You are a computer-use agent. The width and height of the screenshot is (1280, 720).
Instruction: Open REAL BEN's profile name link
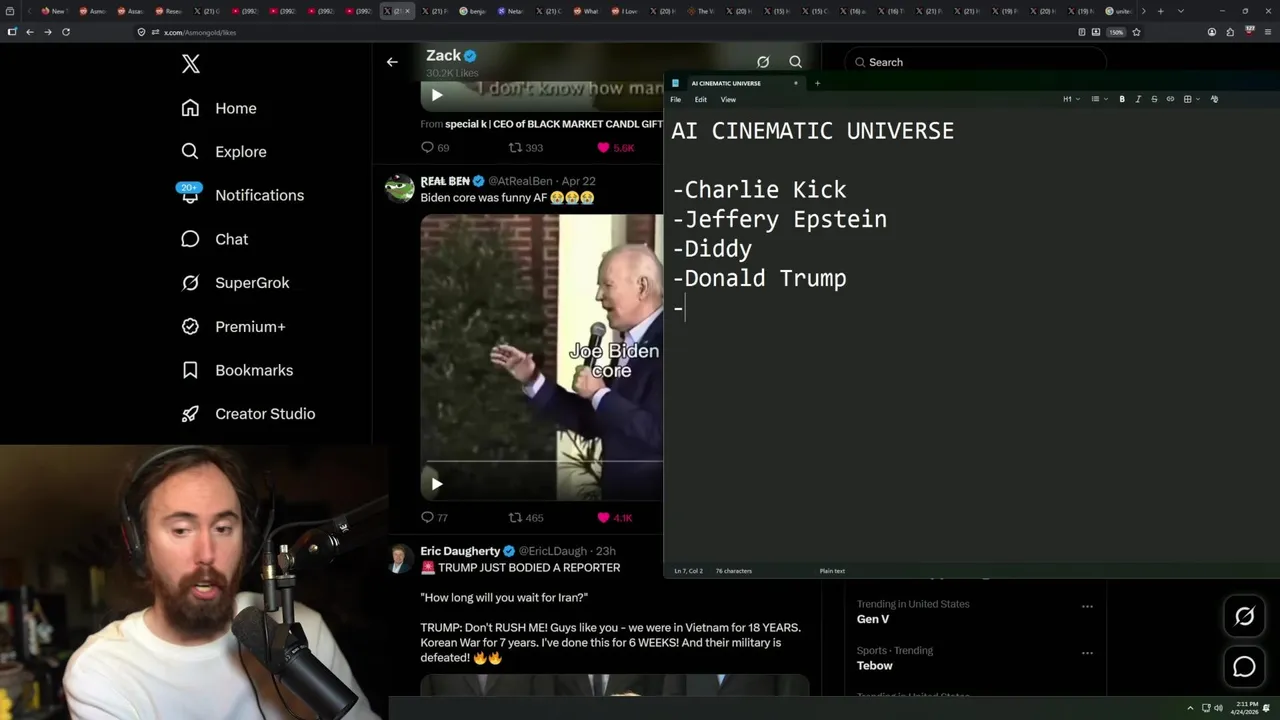pyautogui.click(x=445, y=181)
